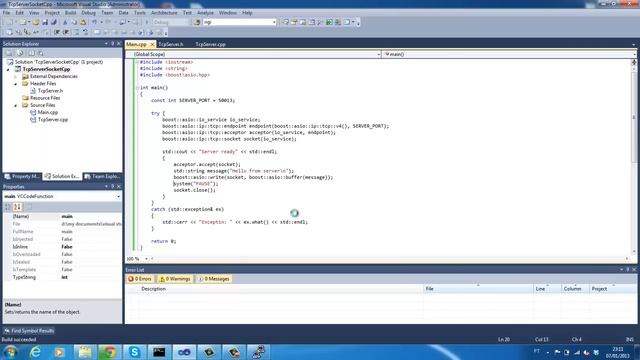
Task: Toggle the 0 Errors filter
Action: (140, 279)
